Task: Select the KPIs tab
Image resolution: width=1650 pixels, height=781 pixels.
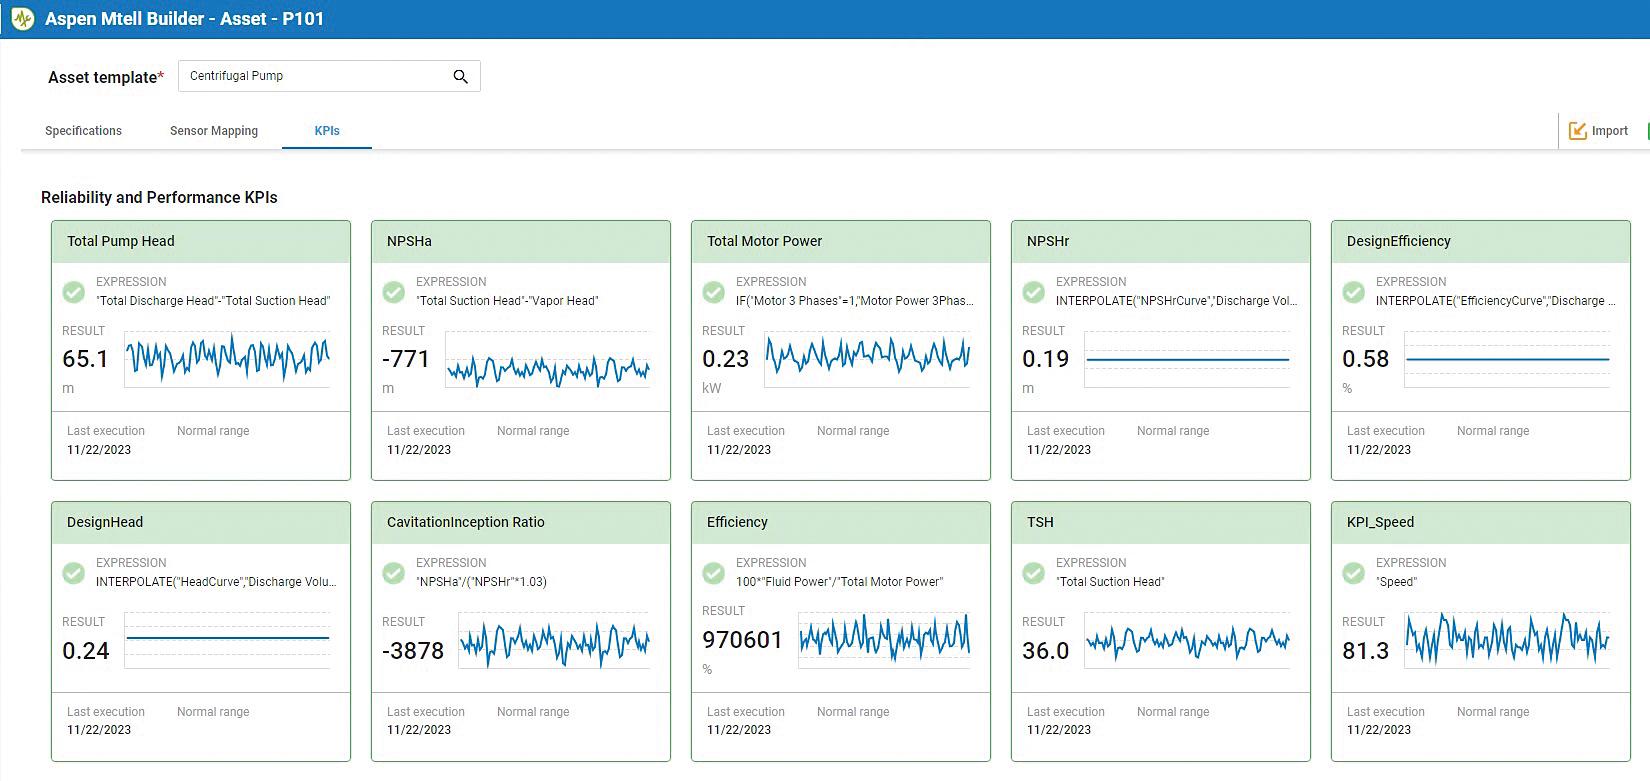Action: coord(327,131)
